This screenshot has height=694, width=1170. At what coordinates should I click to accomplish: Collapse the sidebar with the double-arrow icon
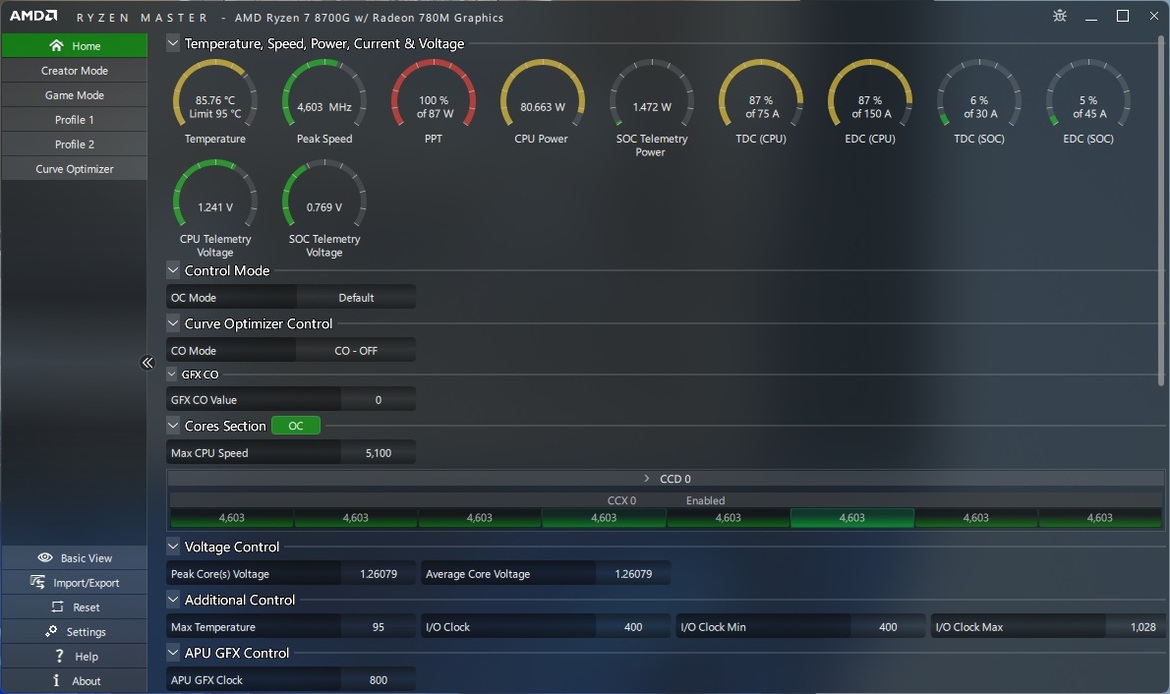(147, 363)
